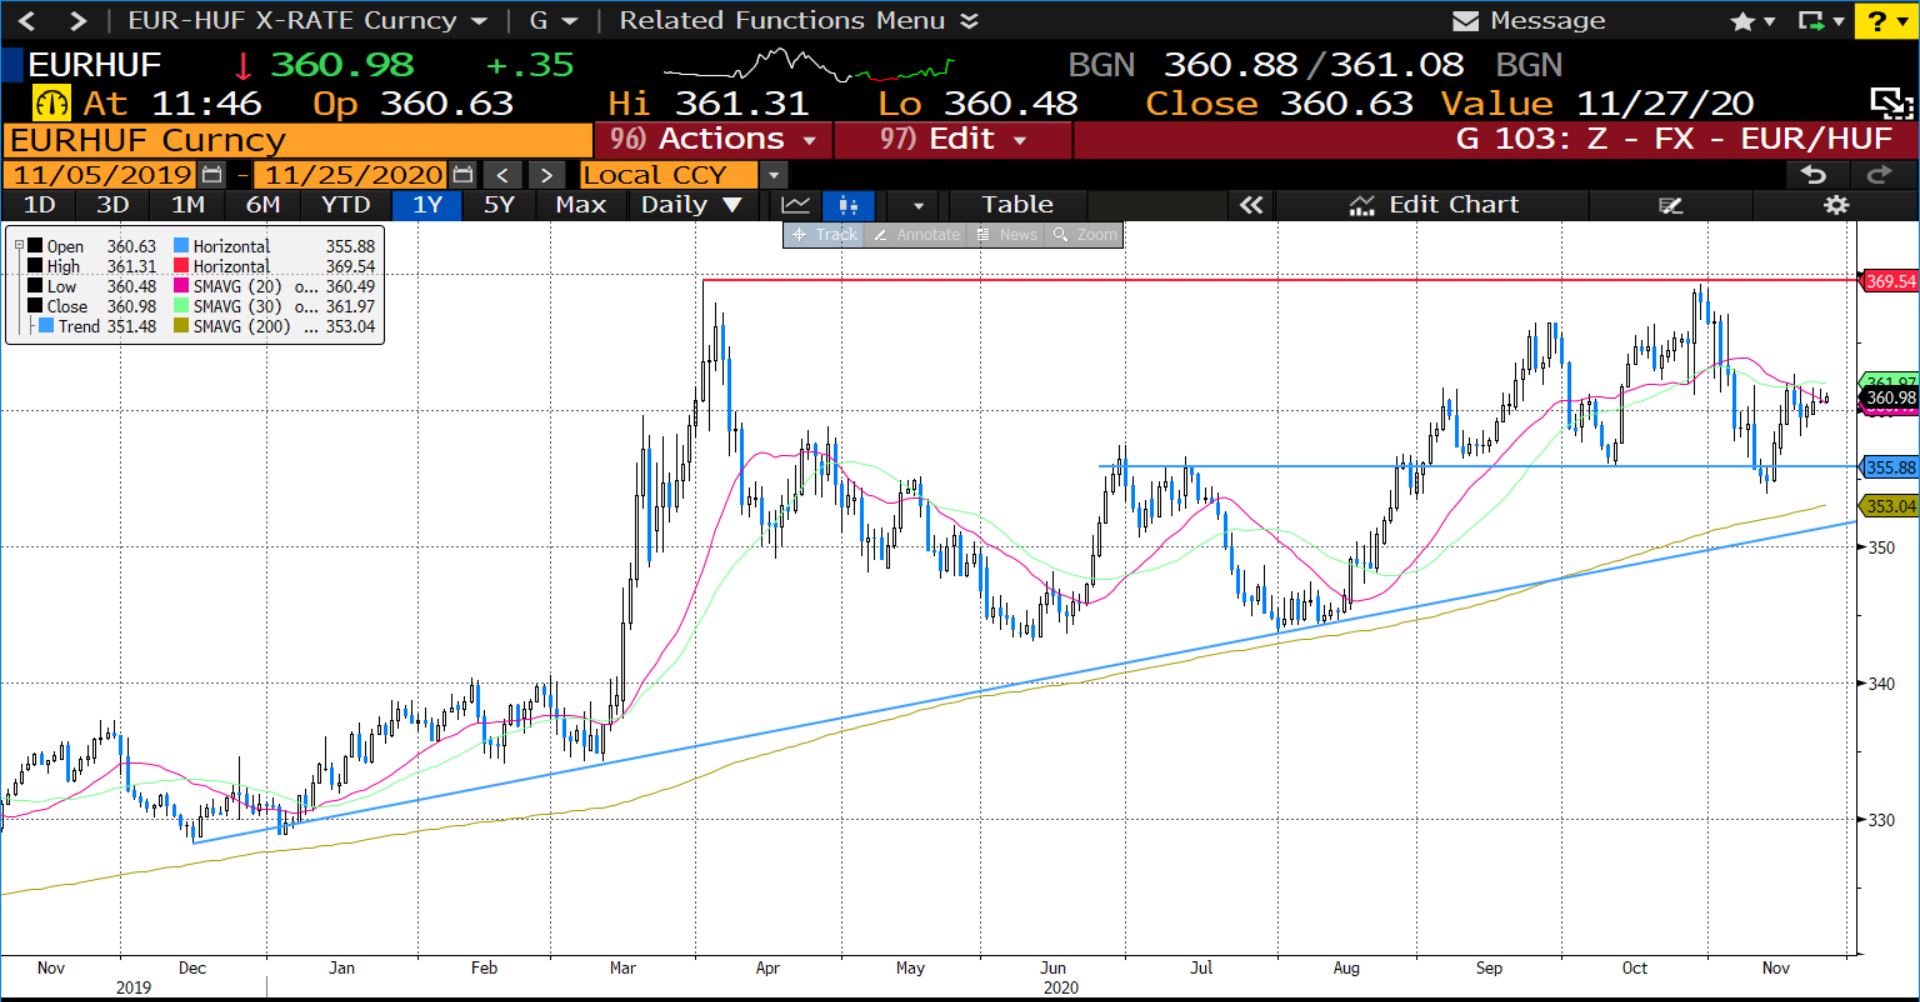The image size is (1920, 1002).
Task: Open the start date calendar picker
Action: coord(212,175)
